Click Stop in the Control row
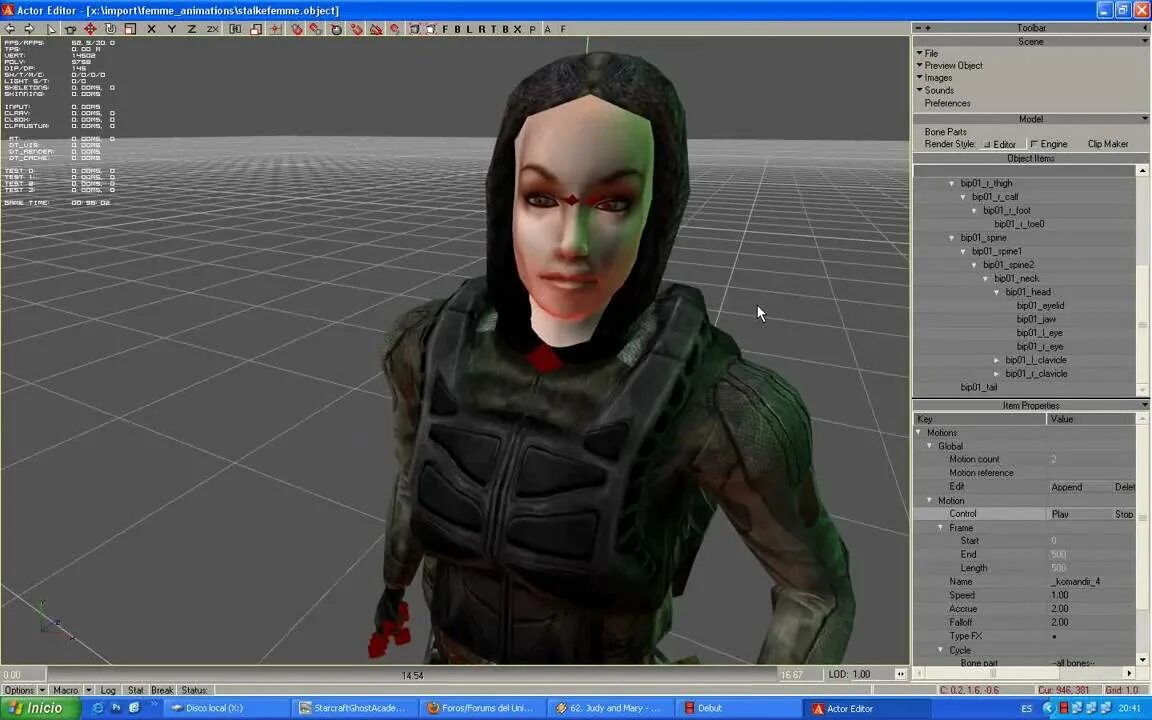 [1123, 514]
